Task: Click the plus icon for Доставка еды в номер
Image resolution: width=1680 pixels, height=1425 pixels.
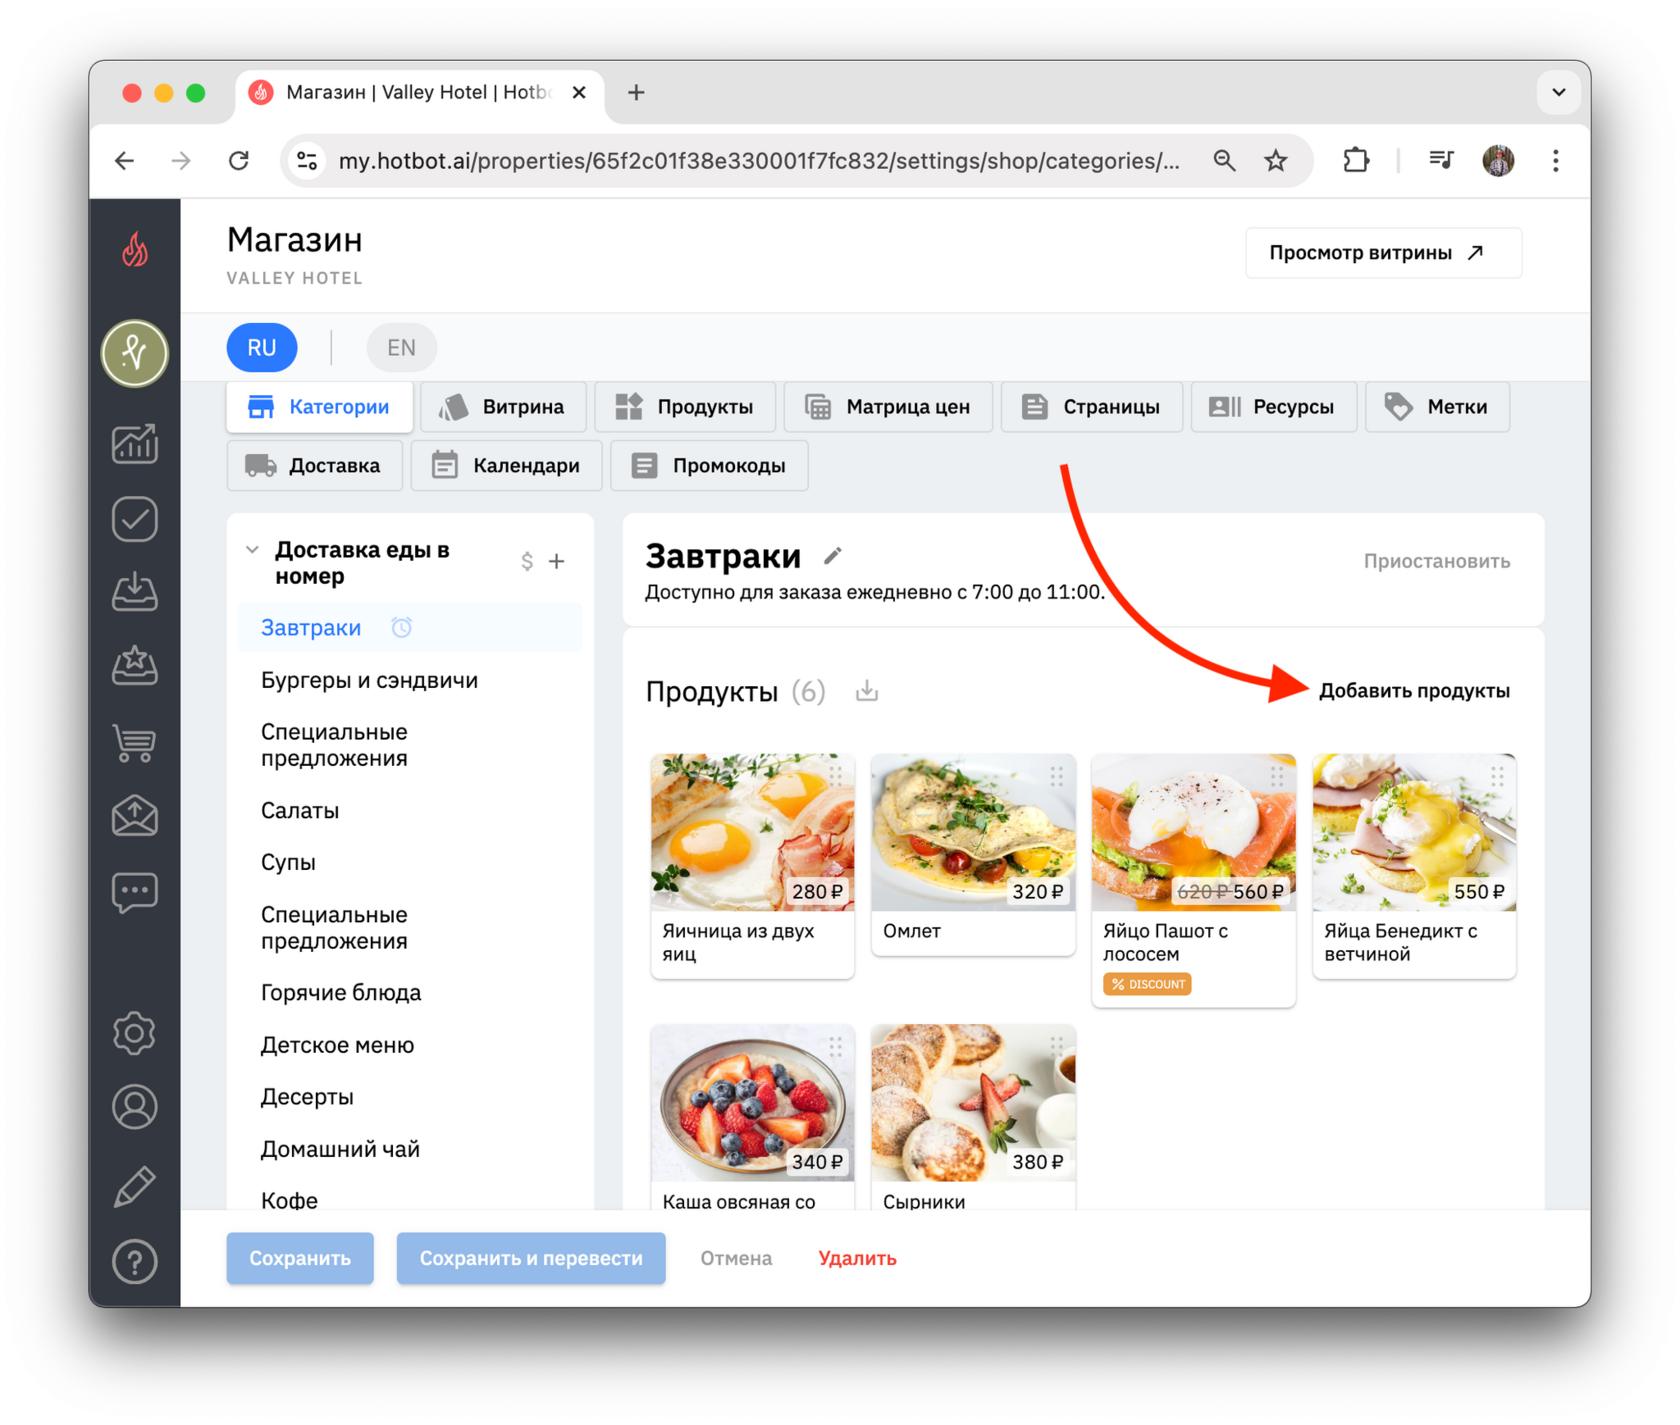Action: (x=557, y=562)
